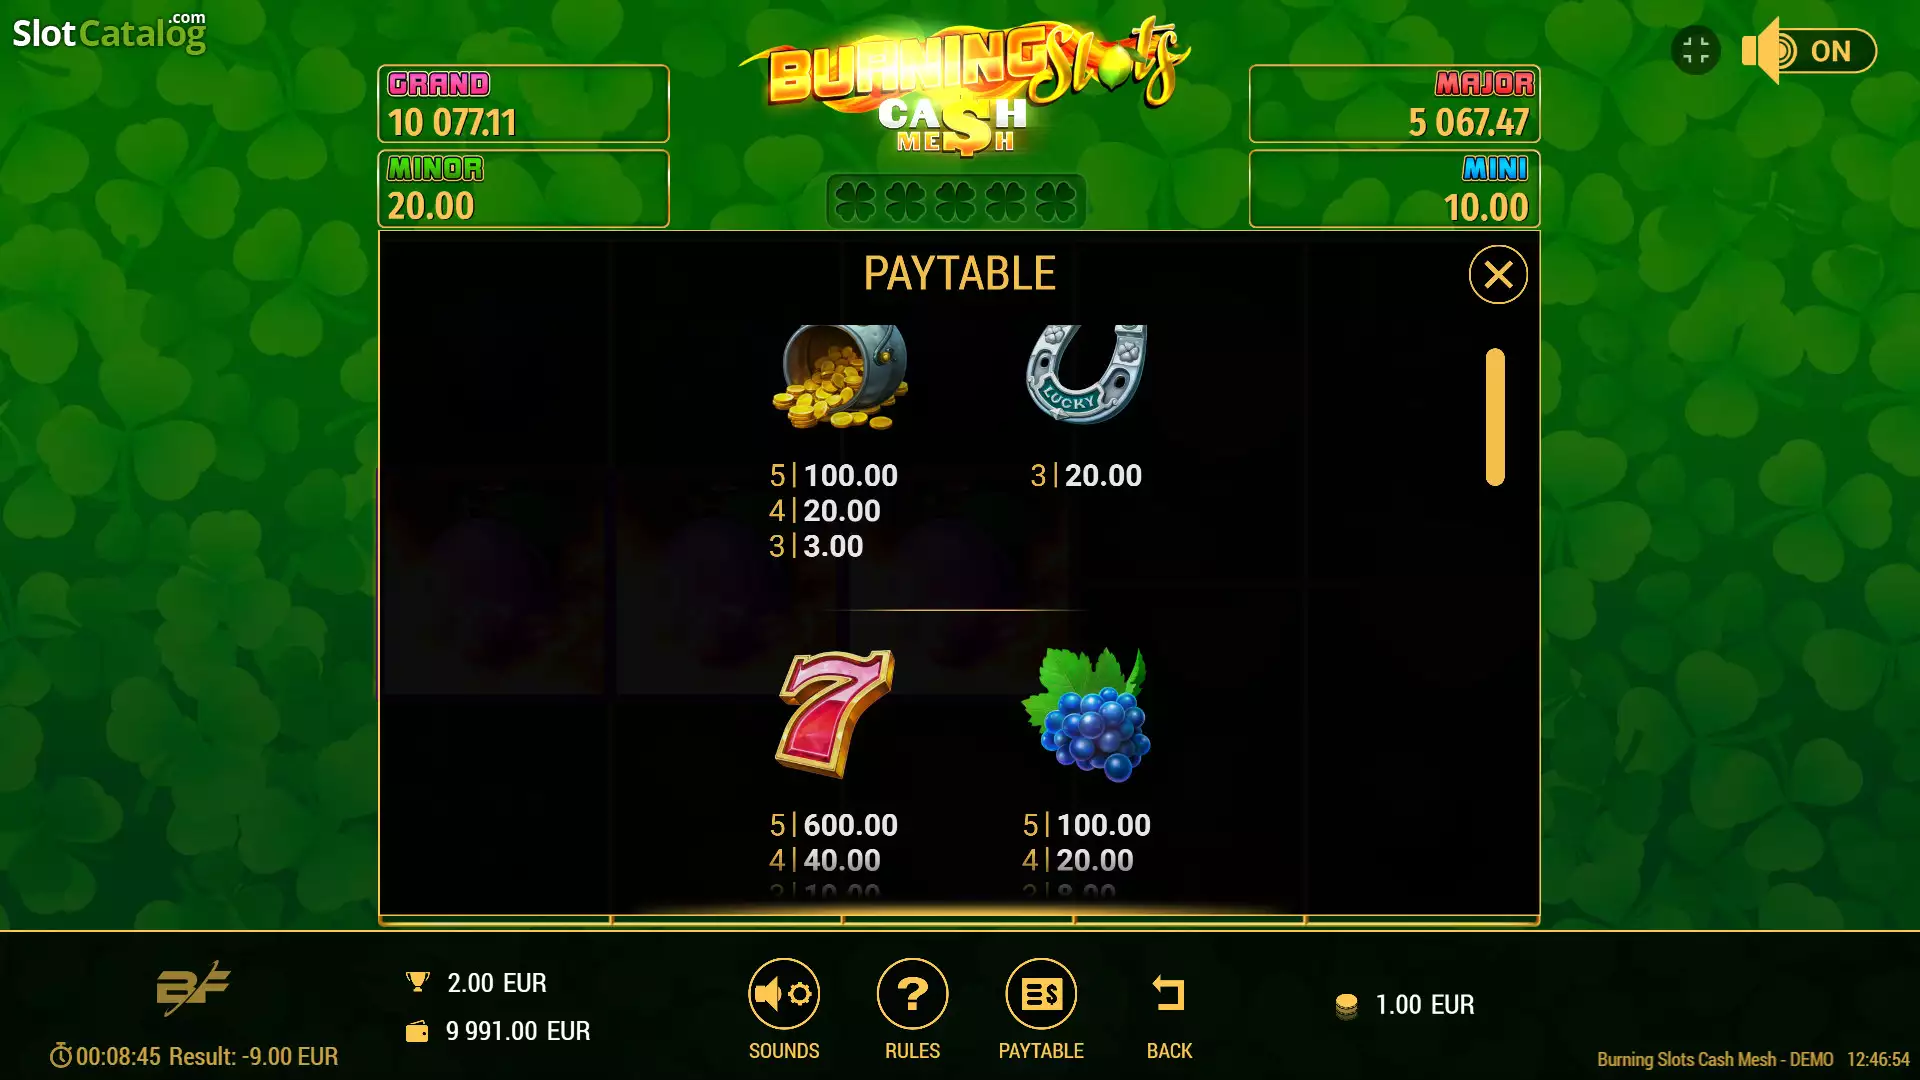Click the coin stack bet icon
Viewport: 1920px width, 1080px height.
[1346, 1006]
